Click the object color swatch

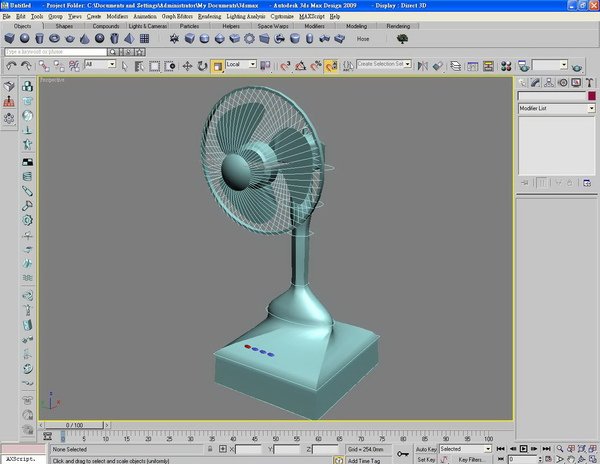(592, 96)
